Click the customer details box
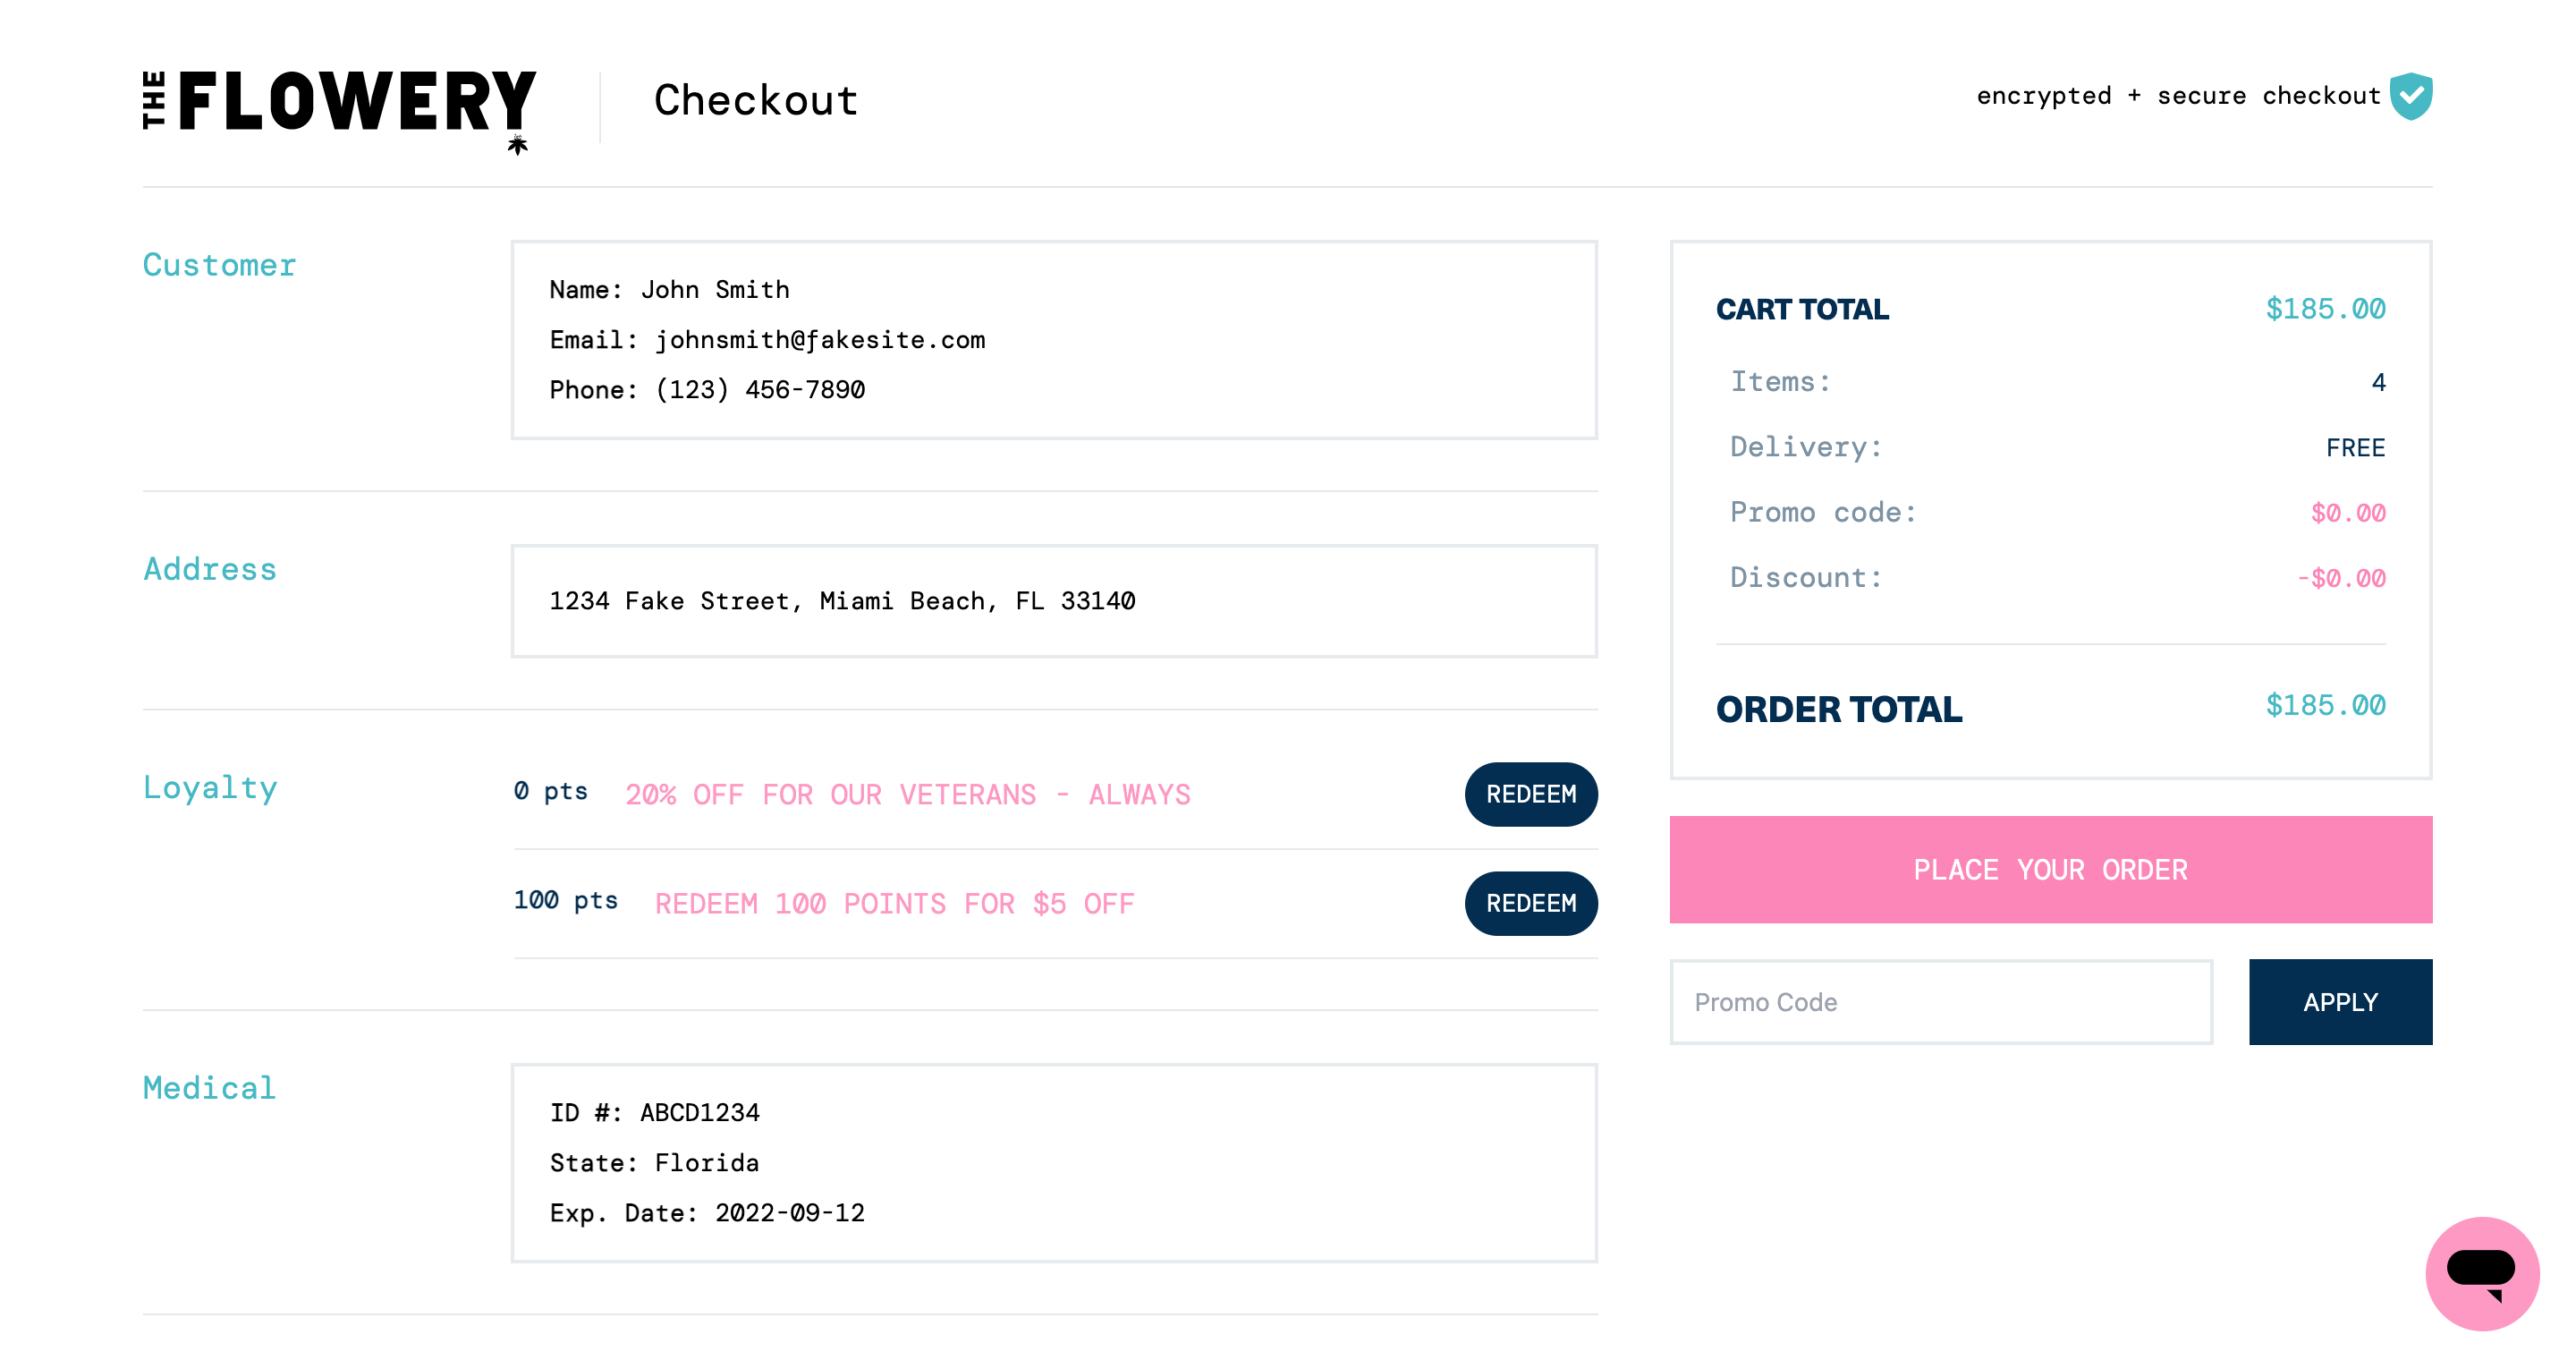Screen dimensions: 2576x1360 (1054, 339)
